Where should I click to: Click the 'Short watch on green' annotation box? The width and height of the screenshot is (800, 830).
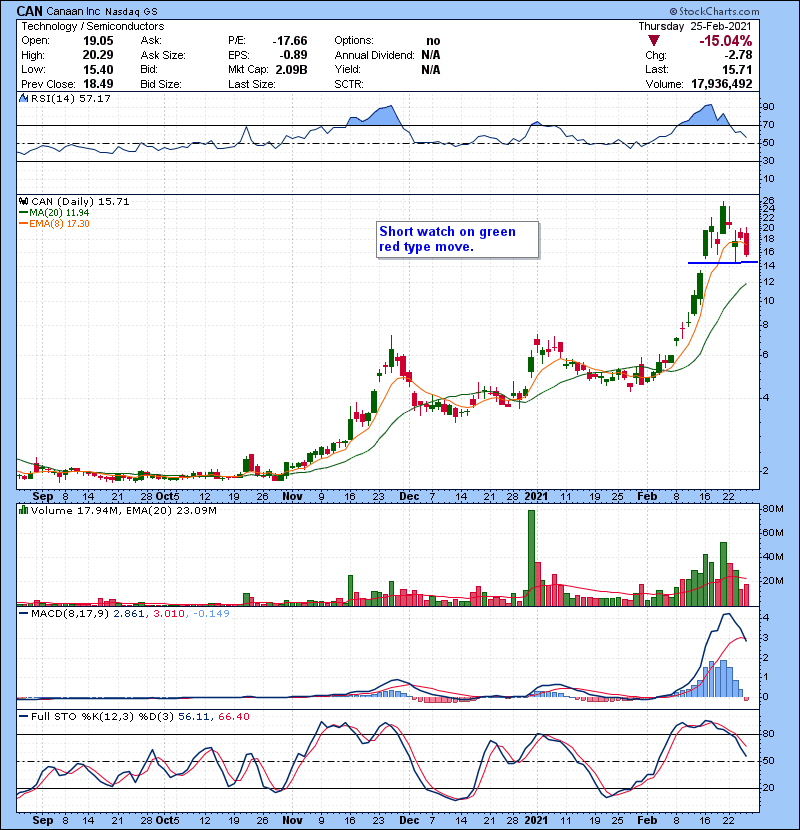point(457,240)
